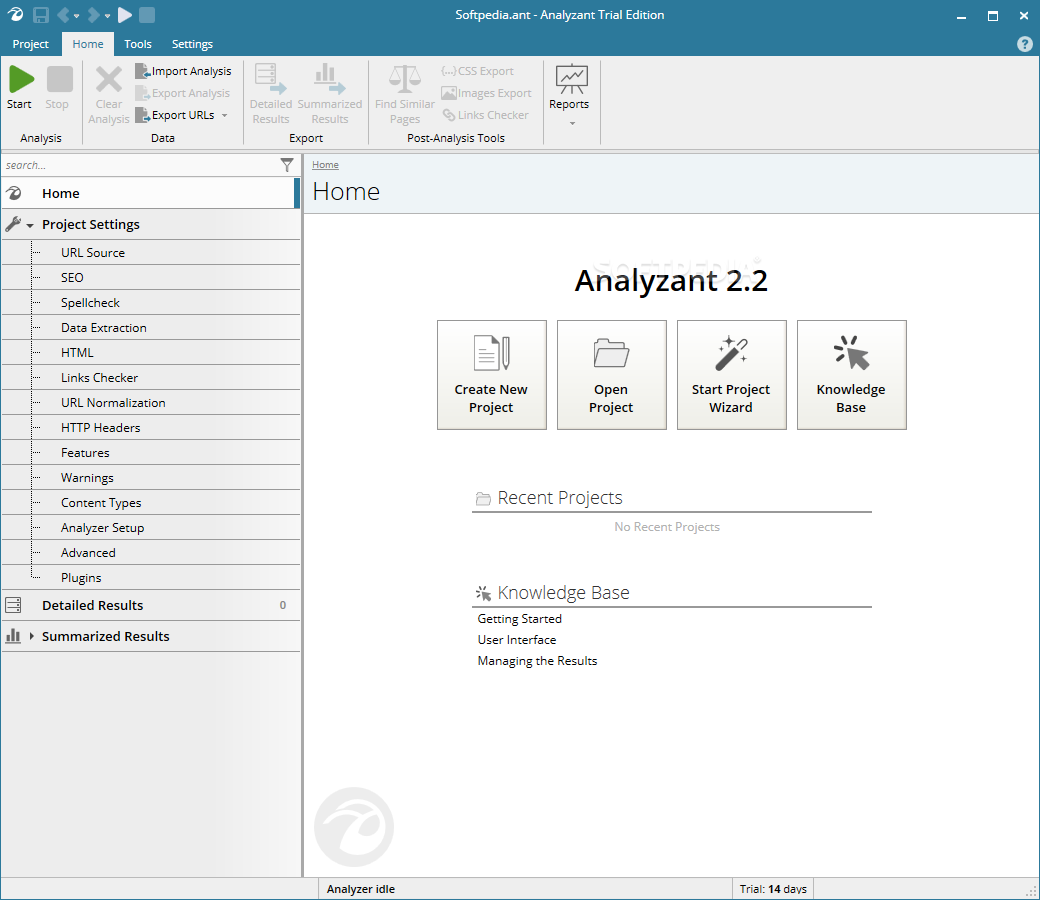This screenshot has height=900, width=1040.
Task: Click the Analyzant logo in title bar
Action: pyautogui.click(x=15, y=15)
